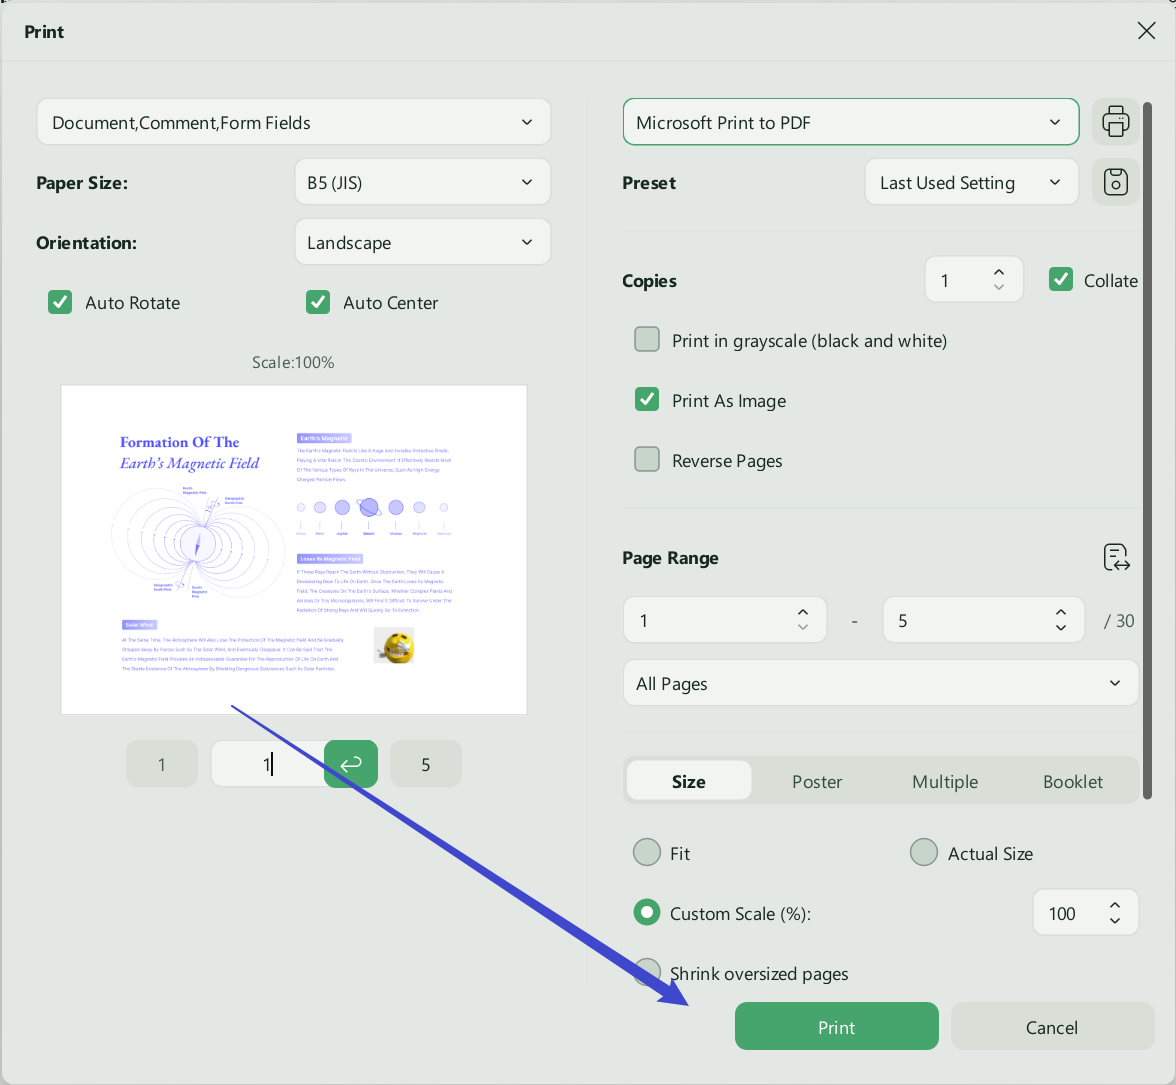
Task: Decrease custom scale percentage
Action: pos(1114,920)
